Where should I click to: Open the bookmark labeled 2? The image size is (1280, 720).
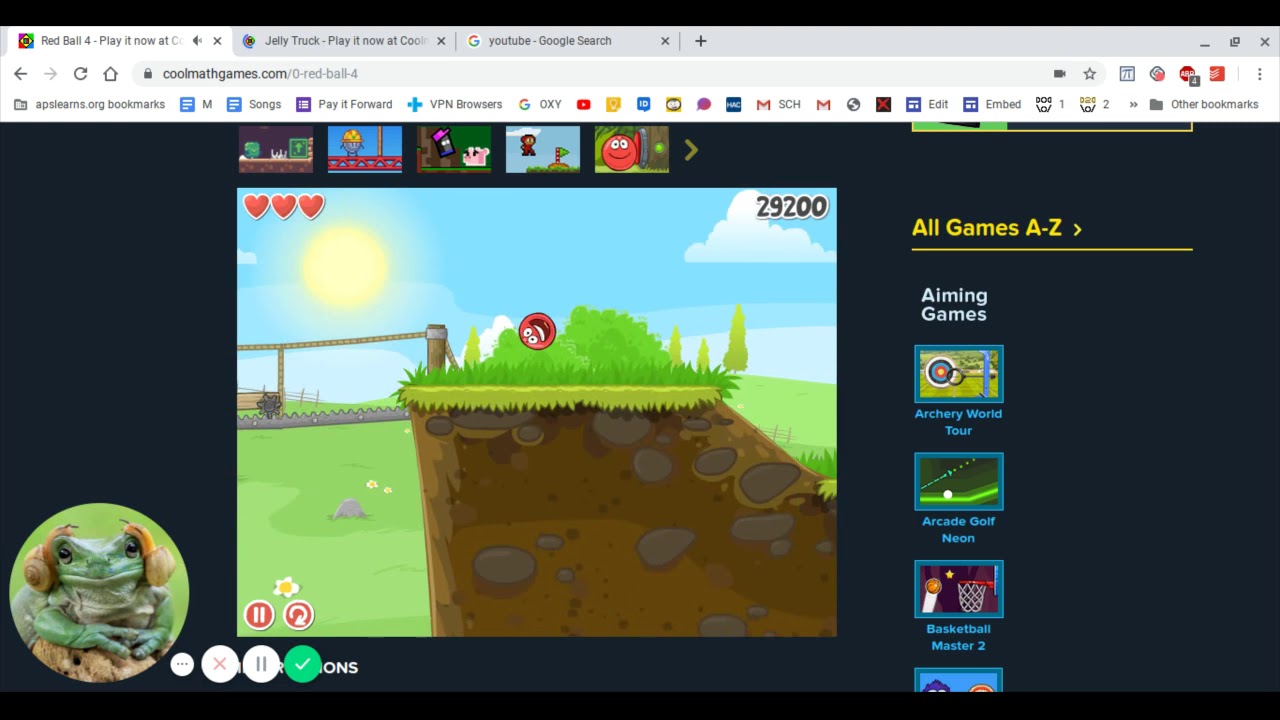click(1094, 104)
